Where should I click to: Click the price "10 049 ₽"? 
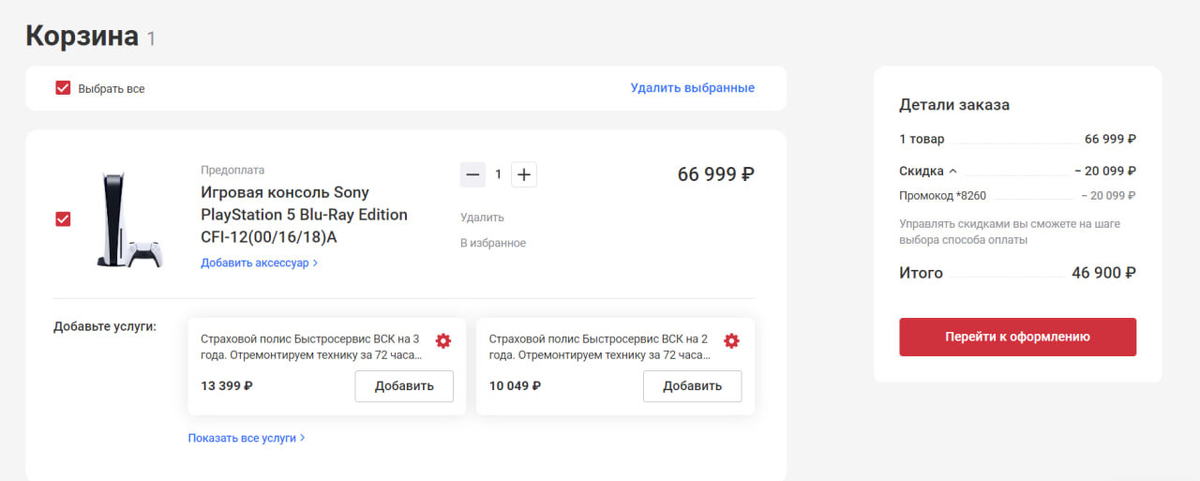pos(515,386)
